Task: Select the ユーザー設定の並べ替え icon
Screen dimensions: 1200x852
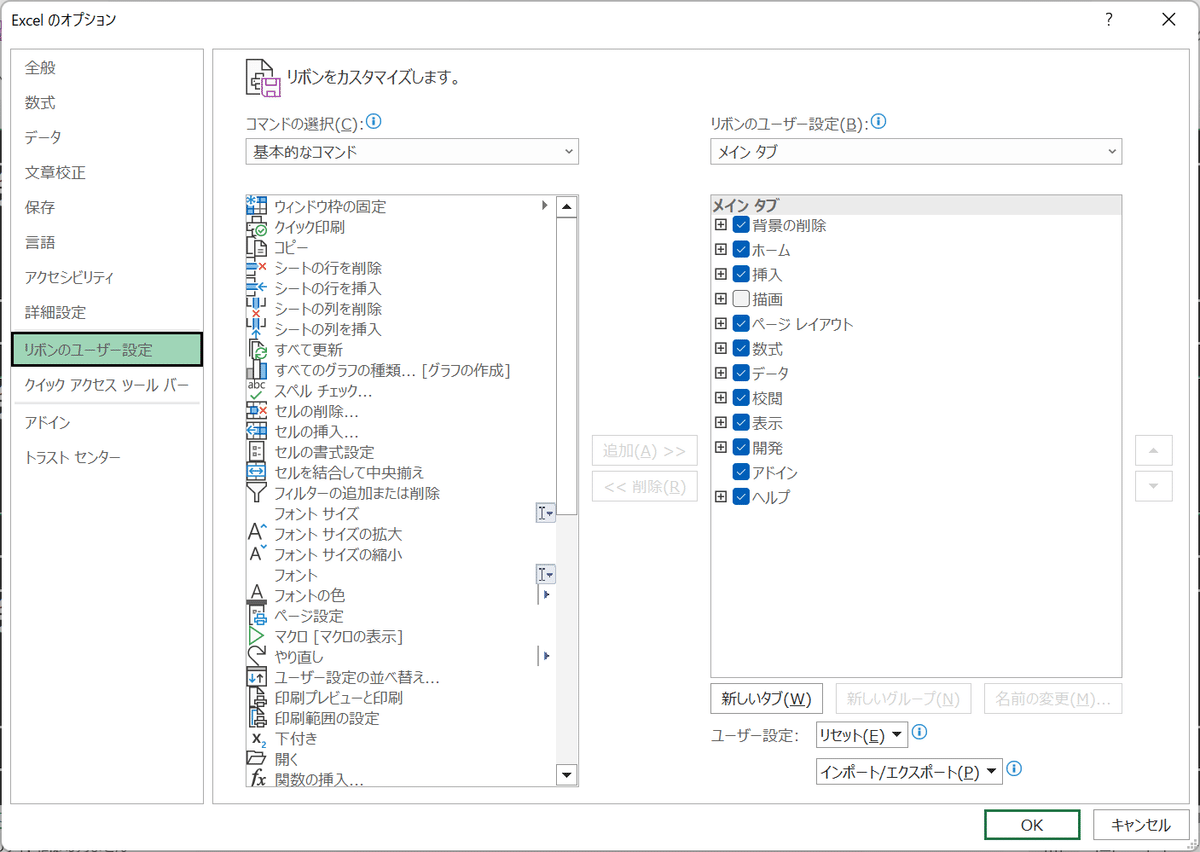Action: tap(256, 677)
